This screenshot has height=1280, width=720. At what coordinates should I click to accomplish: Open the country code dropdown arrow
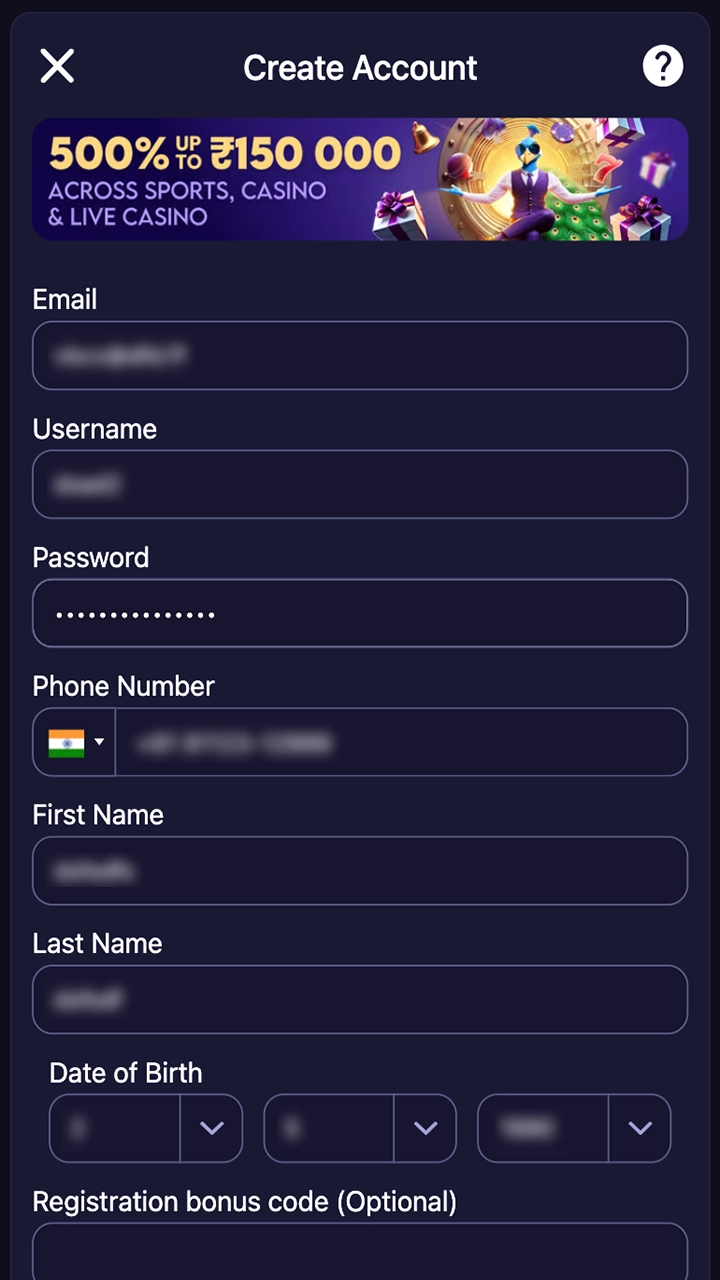[x=99, y=742]
